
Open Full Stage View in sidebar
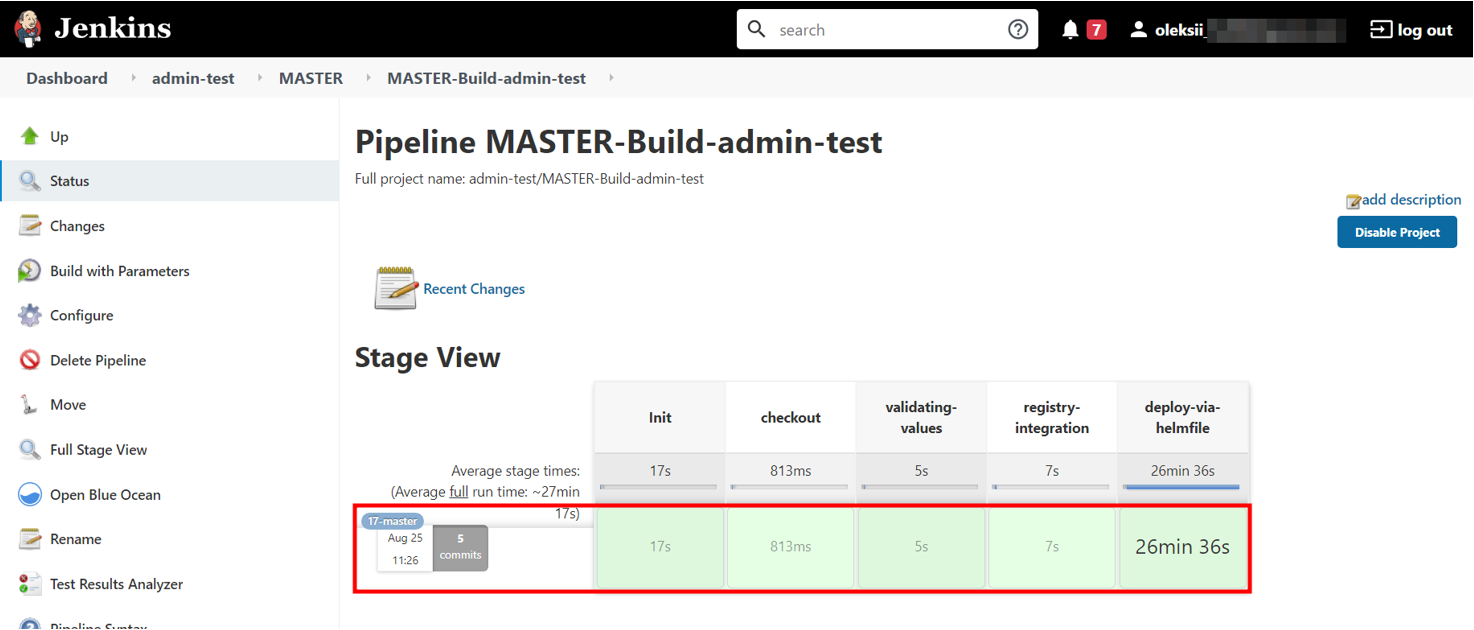[98, 449]
